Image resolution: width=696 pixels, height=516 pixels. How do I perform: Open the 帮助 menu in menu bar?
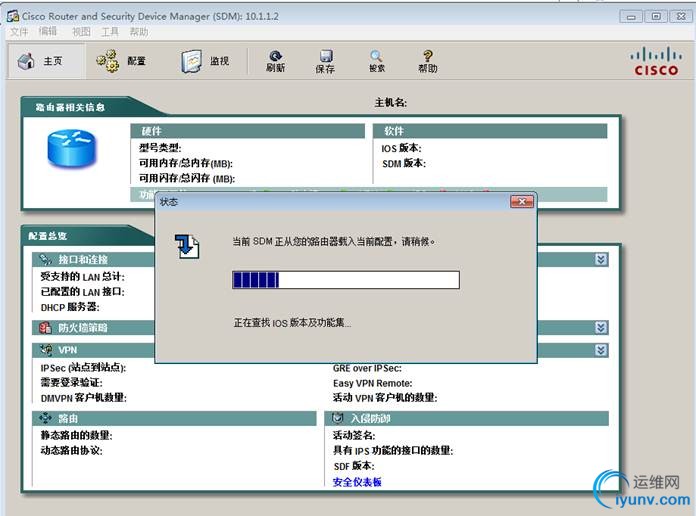(139, 32)
